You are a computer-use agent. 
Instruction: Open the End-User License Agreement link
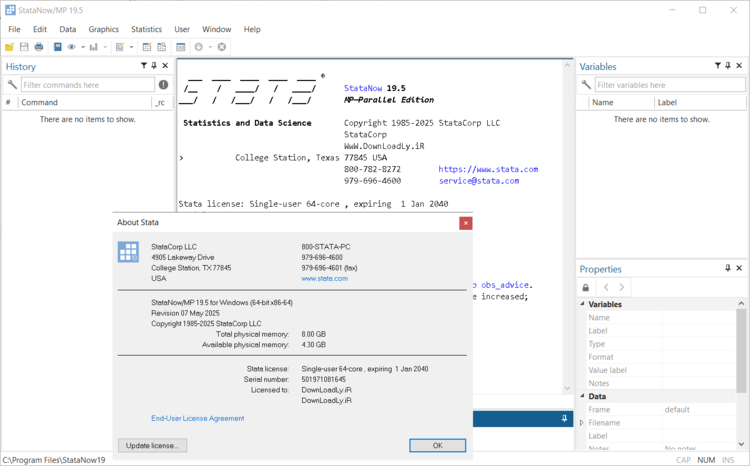(197, 418)
